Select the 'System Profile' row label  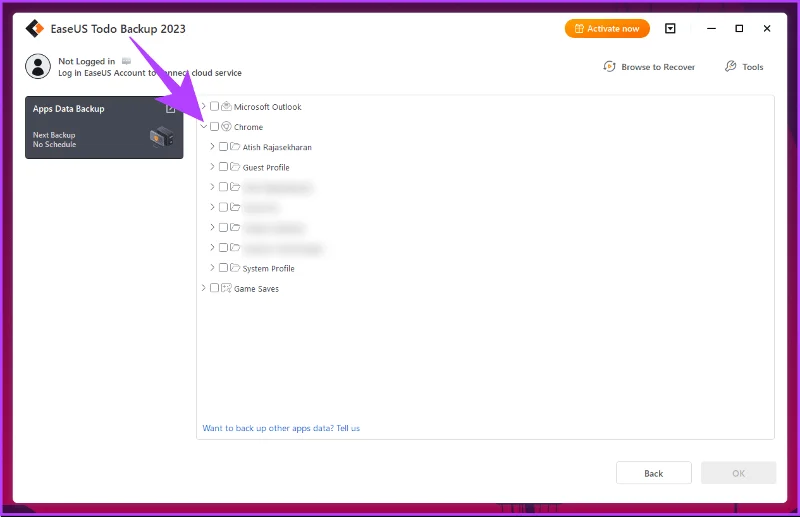tap(268, 268)
